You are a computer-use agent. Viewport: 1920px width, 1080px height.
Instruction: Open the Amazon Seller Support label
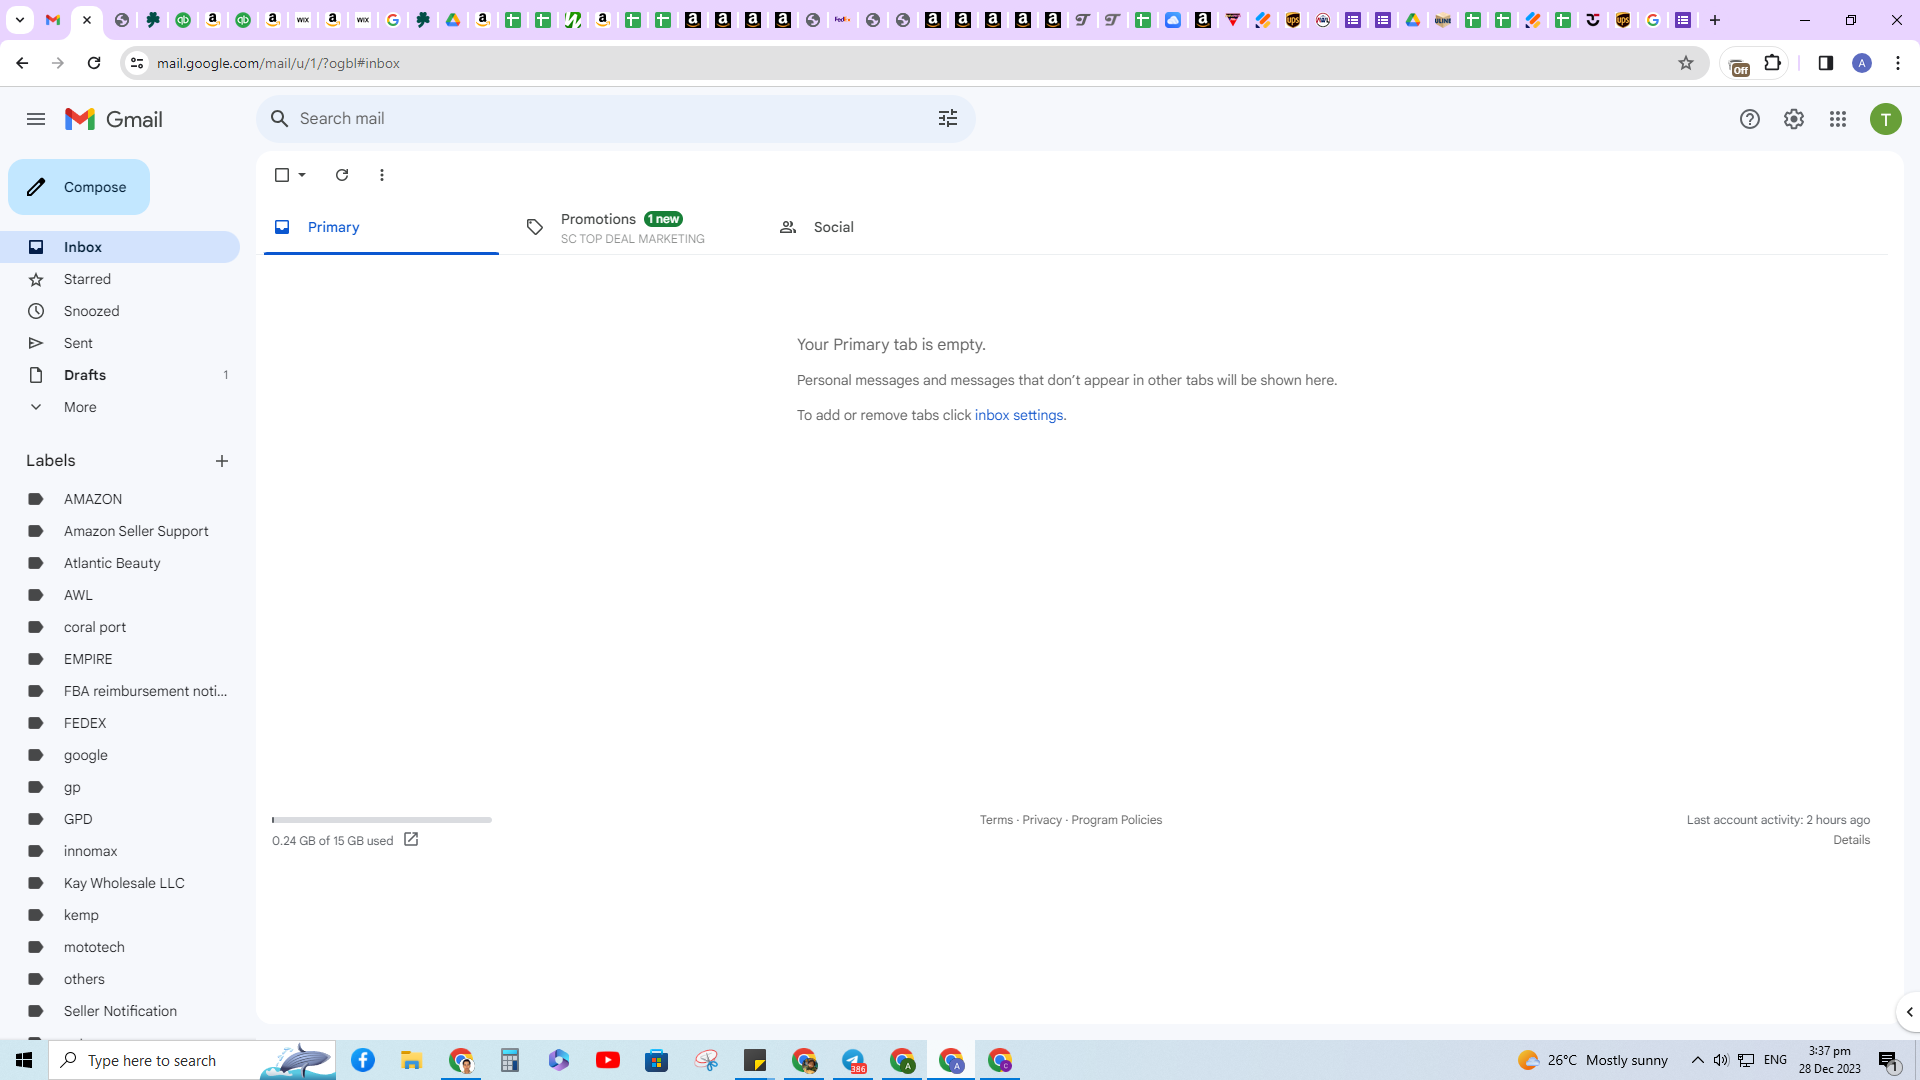(120, 531)
